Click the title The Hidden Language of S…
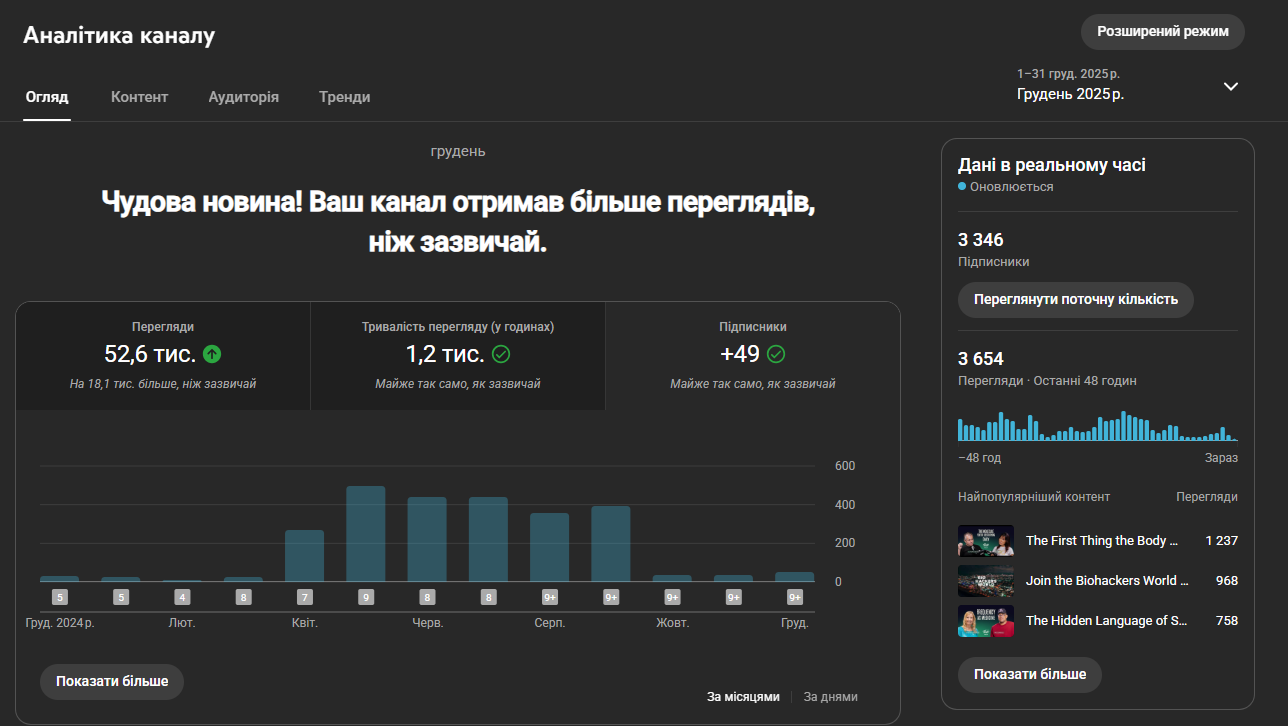The height and width of the screenshot is (726, 1288). [x=1106, y=621]
